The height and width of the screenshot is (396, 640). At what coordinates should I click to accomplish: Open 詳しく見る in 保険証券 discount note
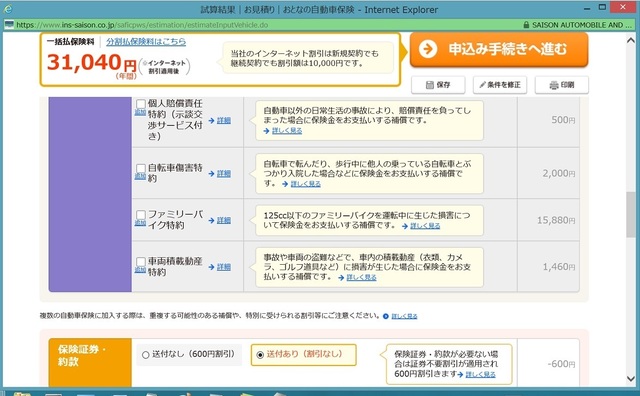[x=480, y=374]
